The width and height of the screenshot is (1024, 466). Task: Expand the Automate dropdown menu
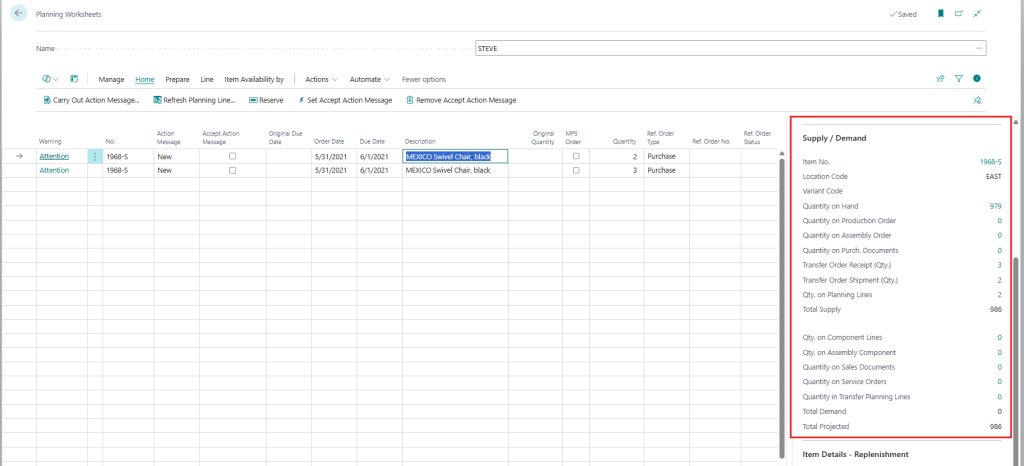(370, 79)
